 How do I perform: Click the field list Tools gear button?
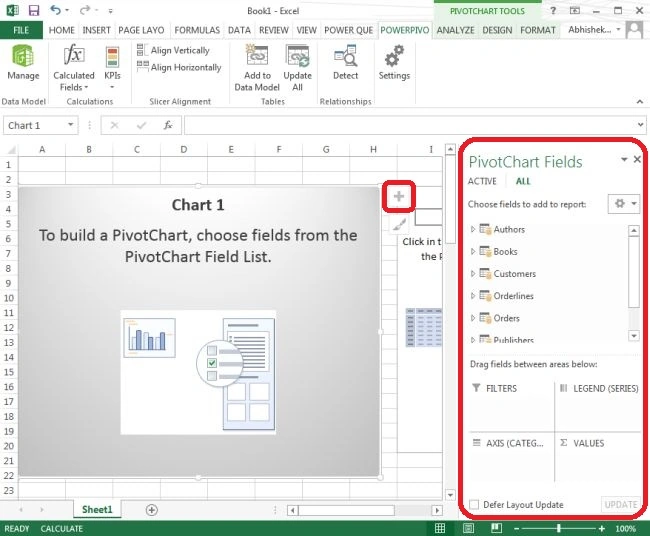624,204
